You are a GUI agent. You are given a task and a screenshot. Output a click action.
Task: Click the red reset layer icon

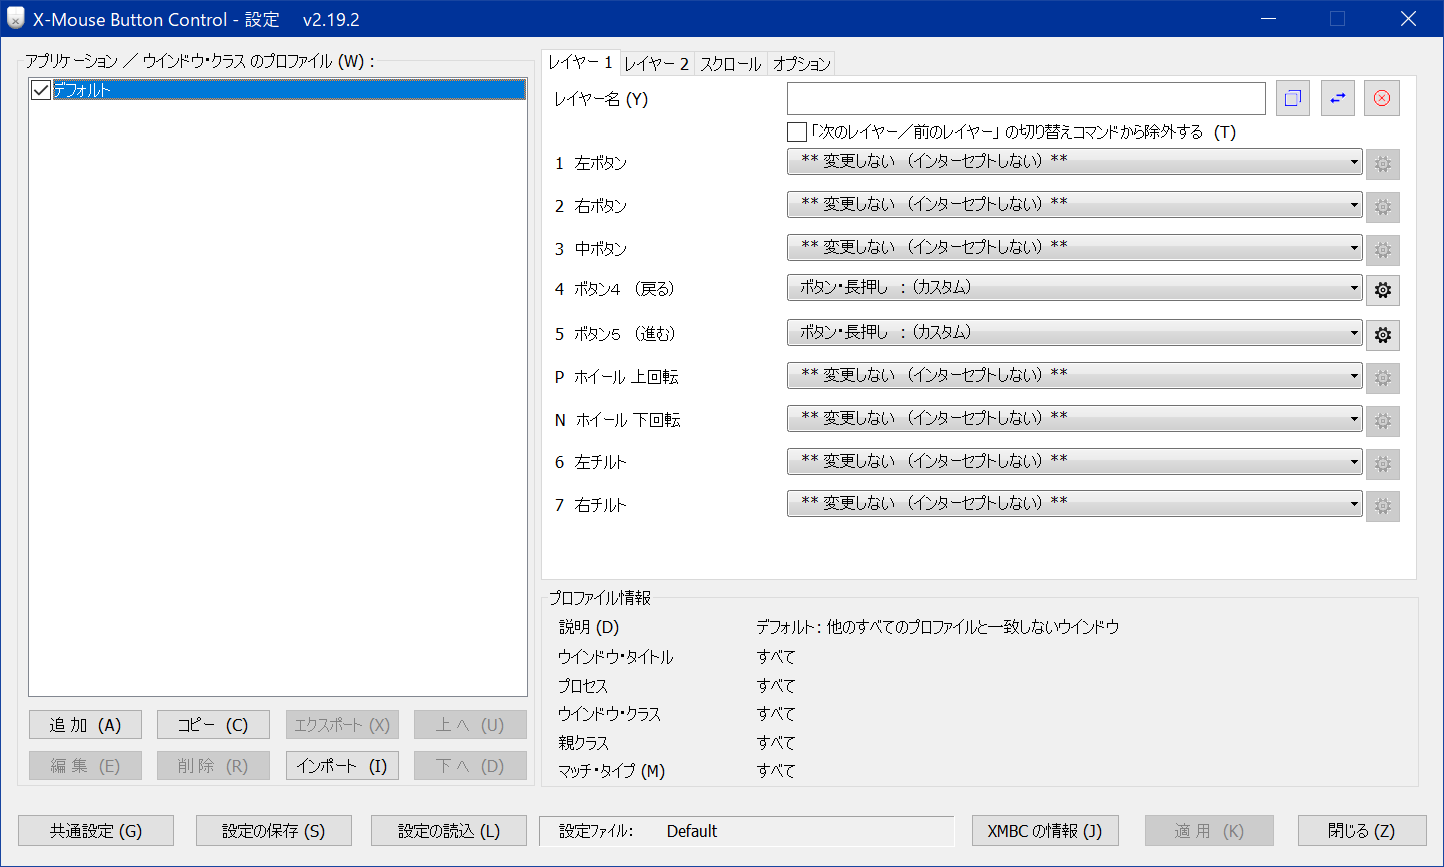(x=1382, y=98)
